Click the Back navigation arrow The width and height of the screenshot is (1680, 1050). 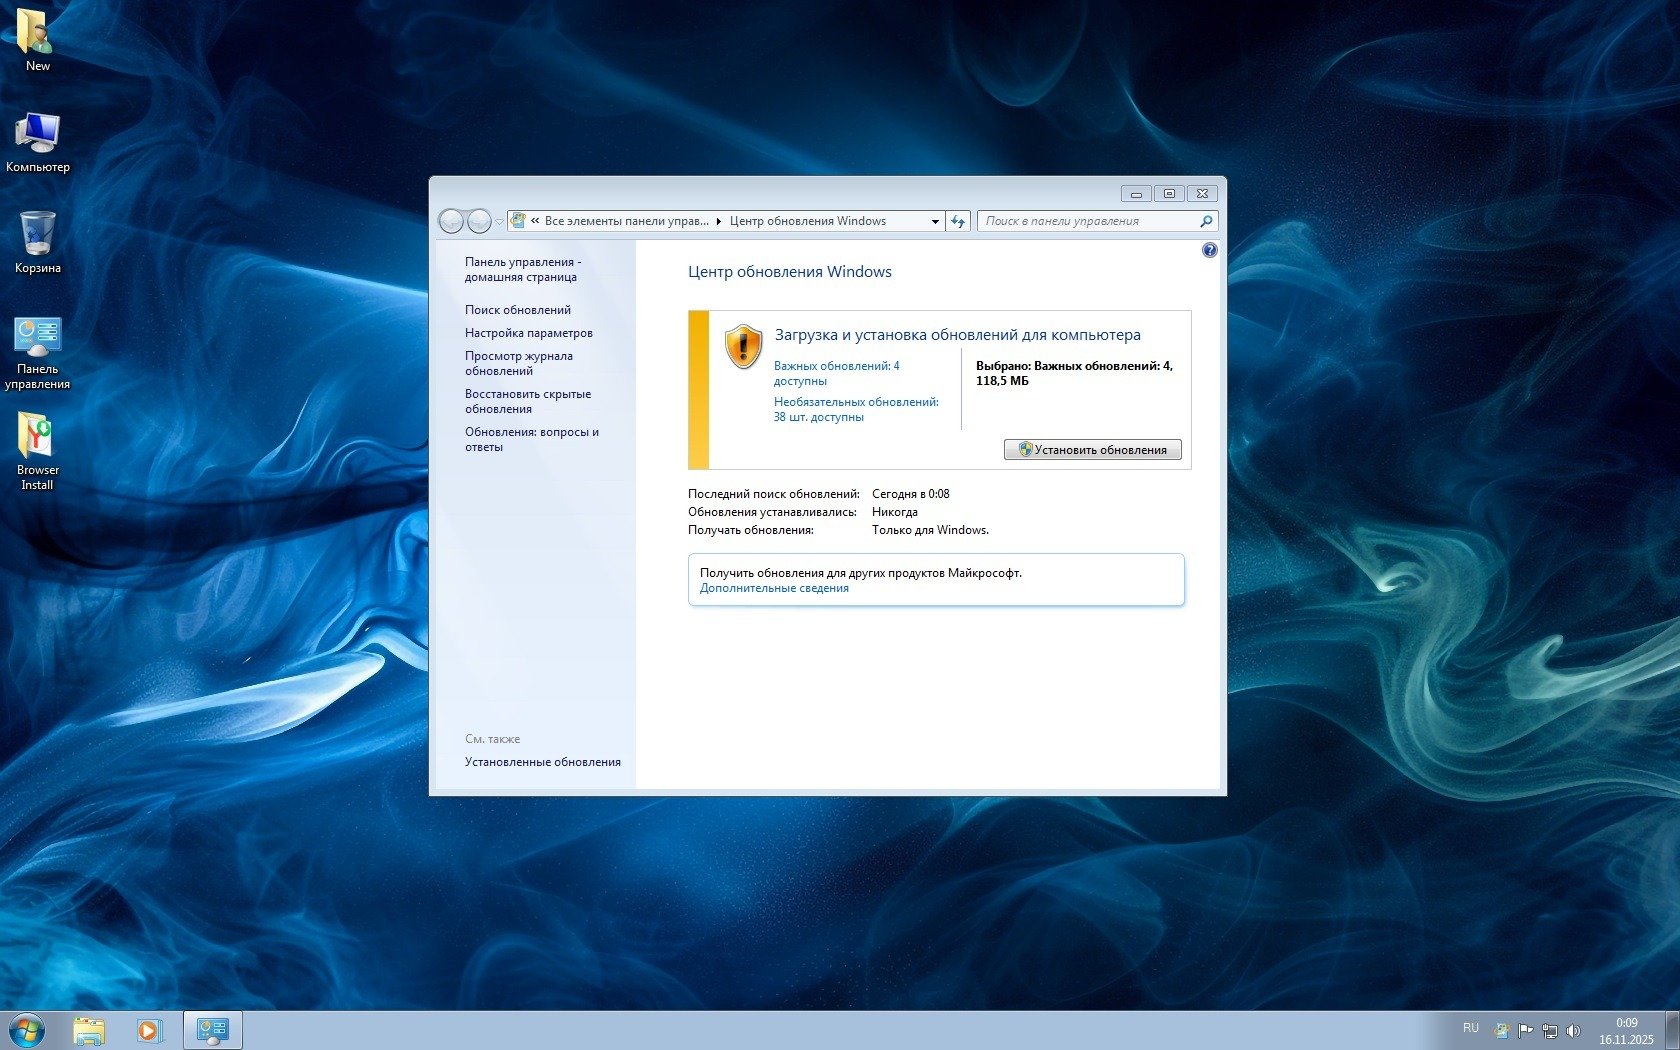coord(451,221)
